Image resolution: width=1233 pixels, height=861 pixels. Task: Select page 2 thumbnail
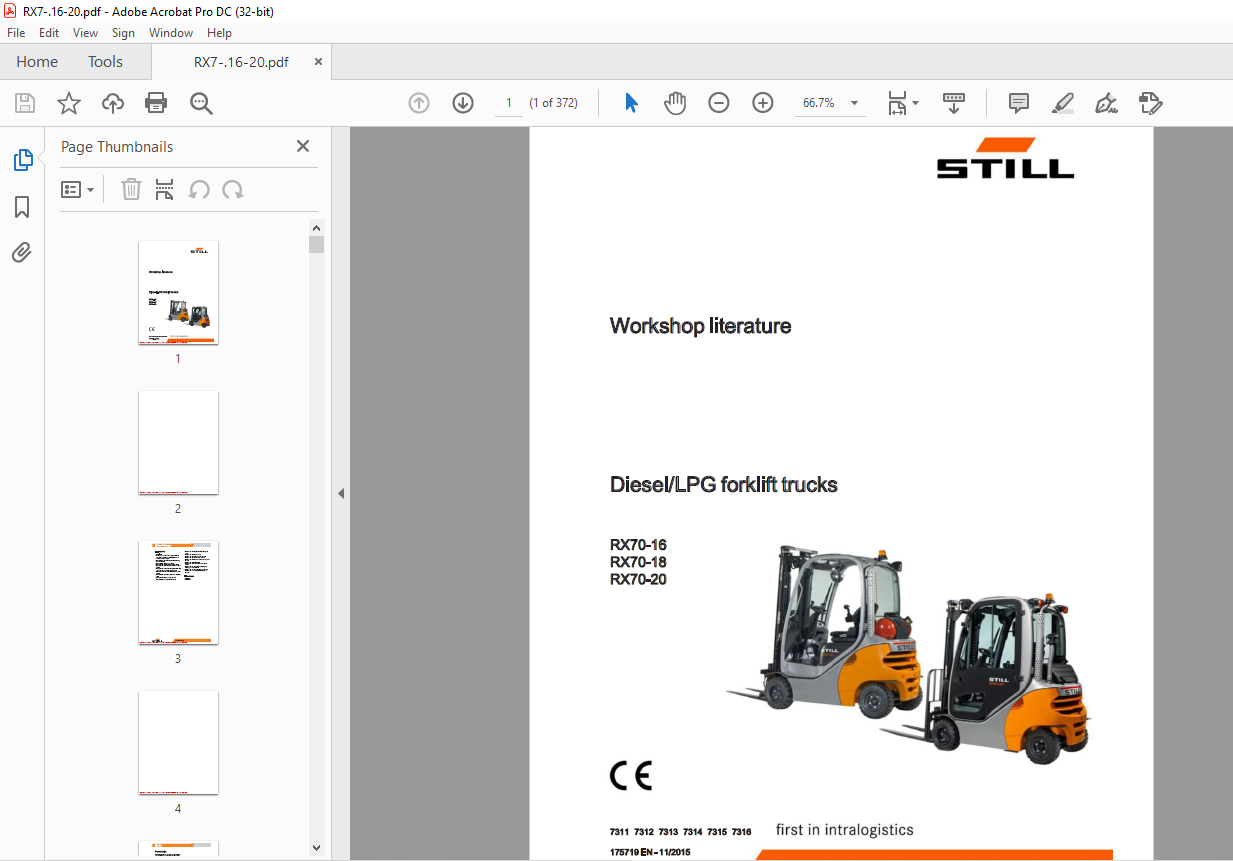pyautogui.click(x=178, y=443)
